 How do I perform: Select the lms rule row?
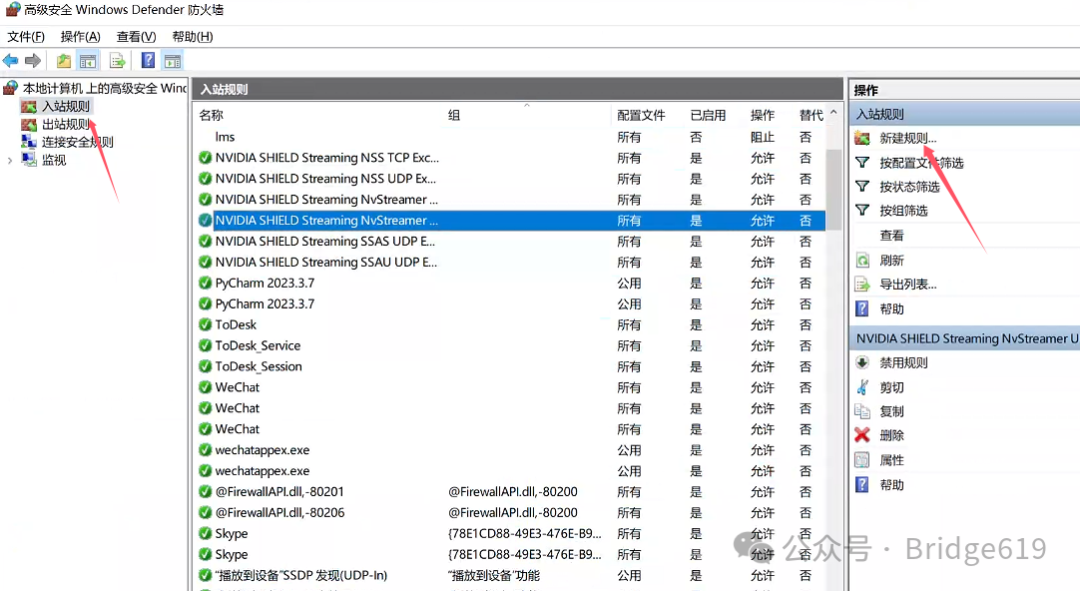(x=510, y=137)
